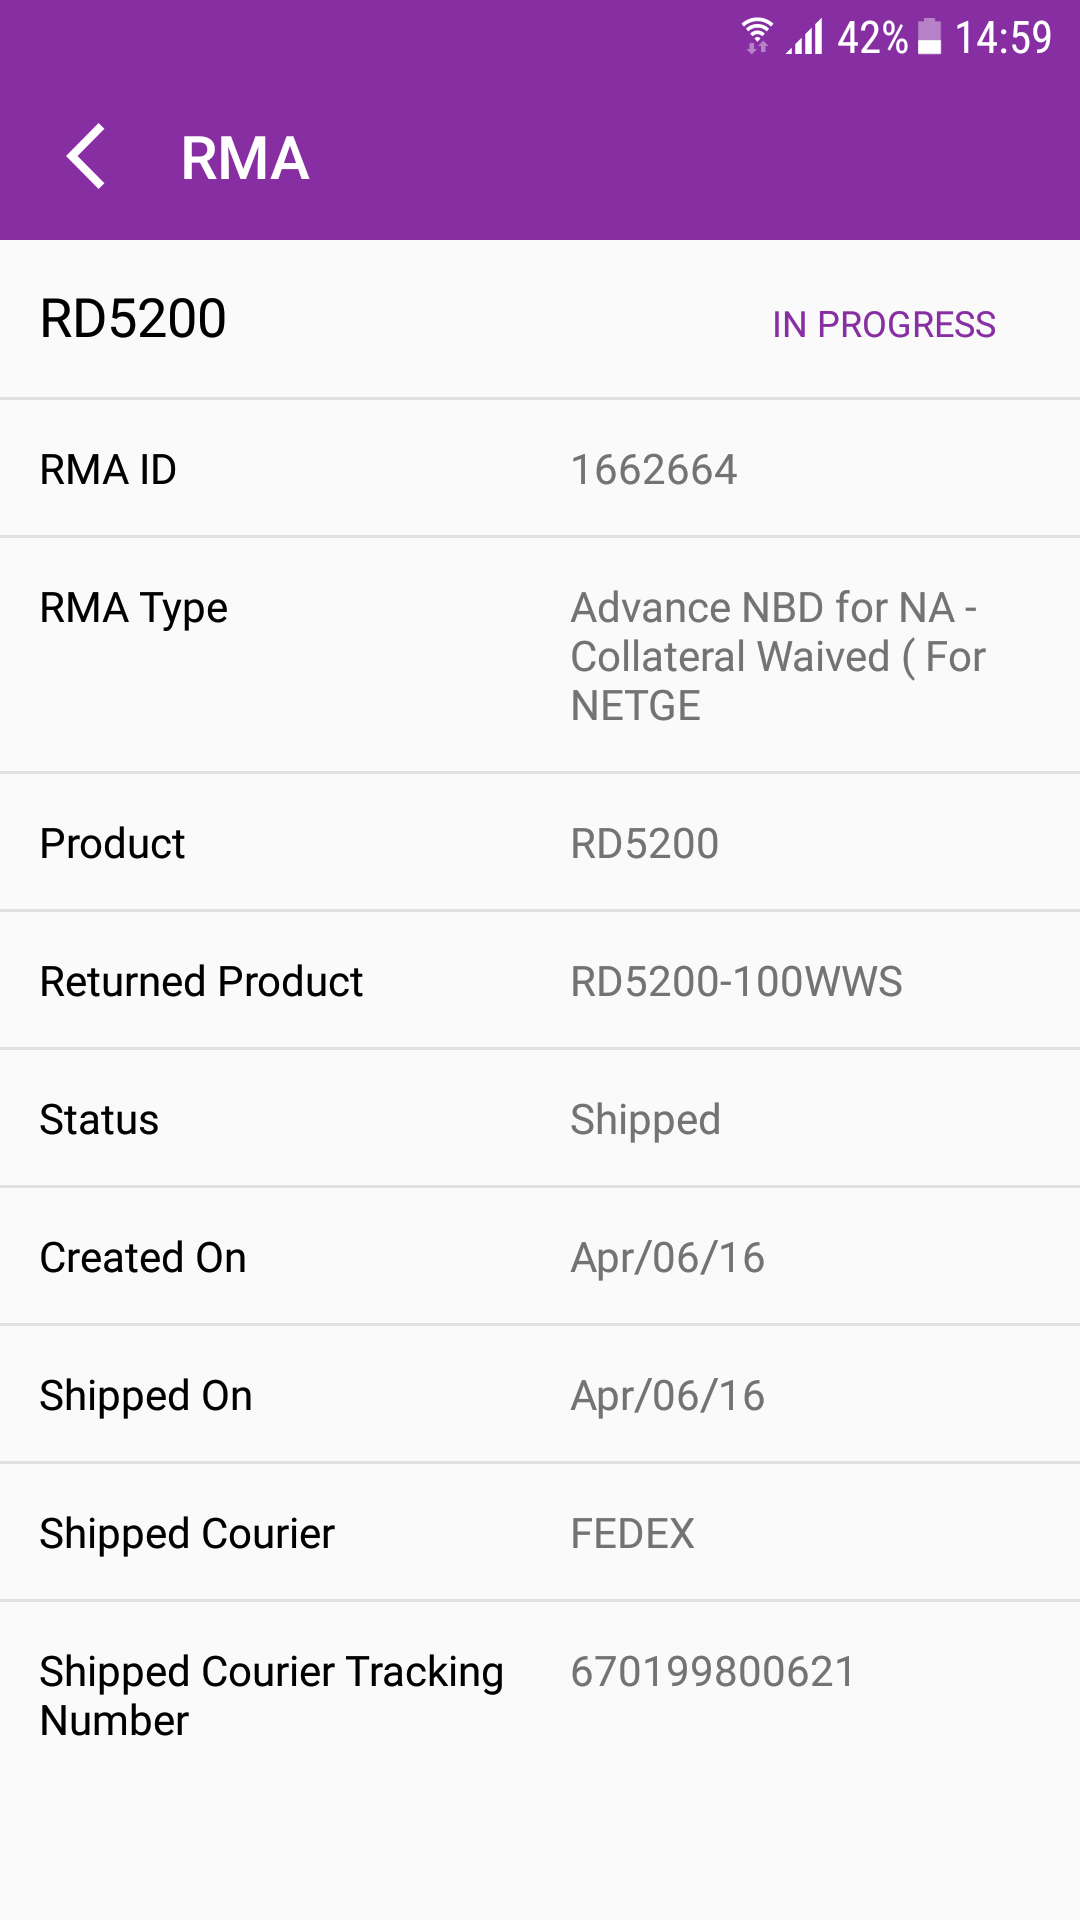Tap the Wi-Fi status icon
Image resolution: width=1080 pixels, height=1920 pixels.
click(x=757, y=36)
